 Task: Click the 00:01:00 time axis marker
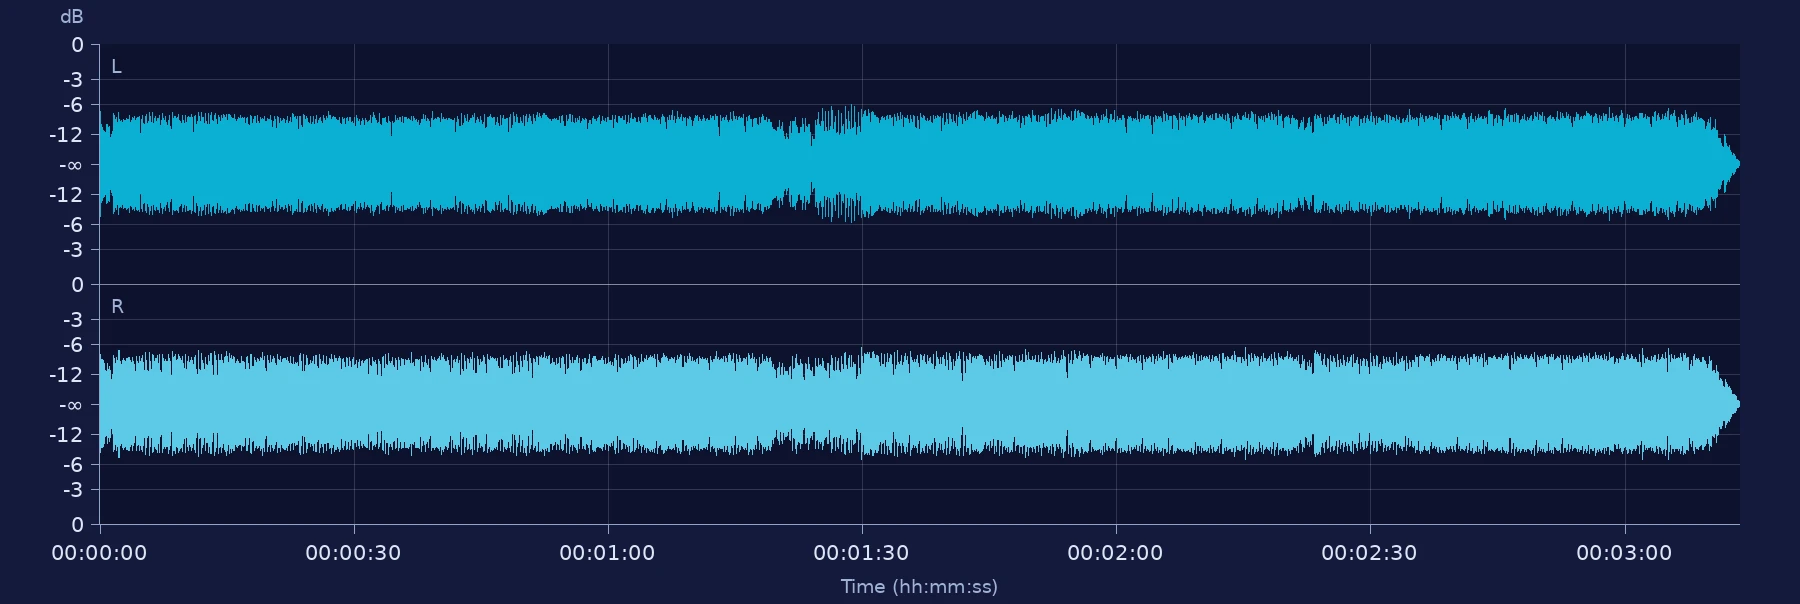point(607,553)
